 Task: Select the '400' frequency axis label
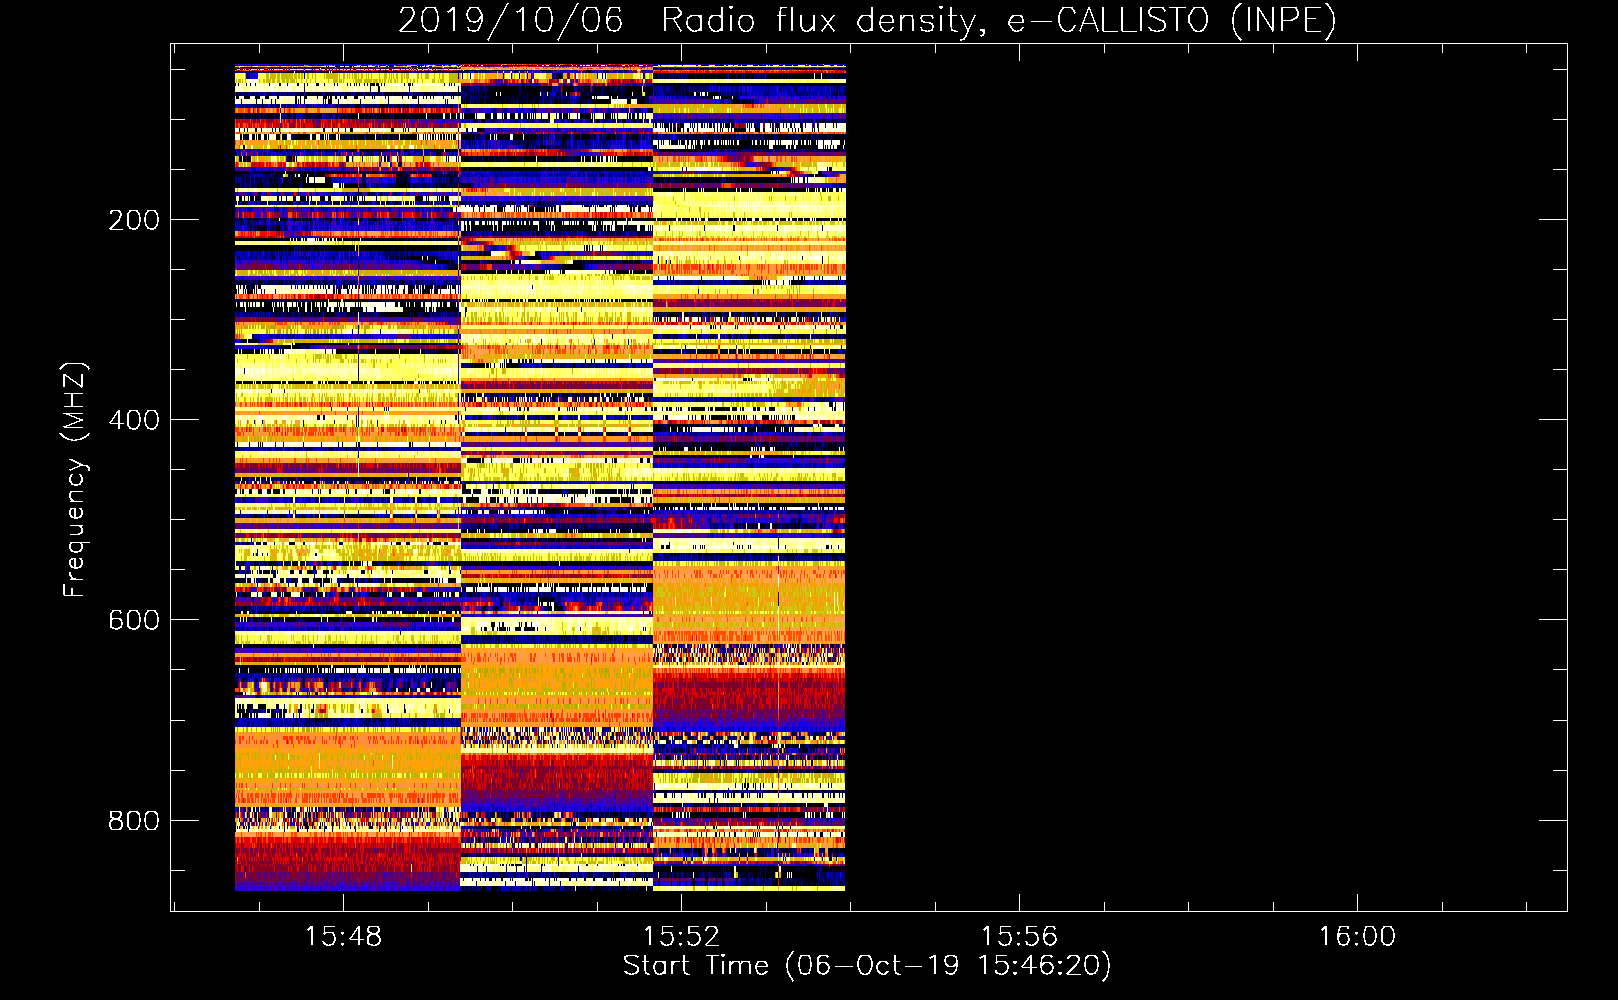pos(134,420)
